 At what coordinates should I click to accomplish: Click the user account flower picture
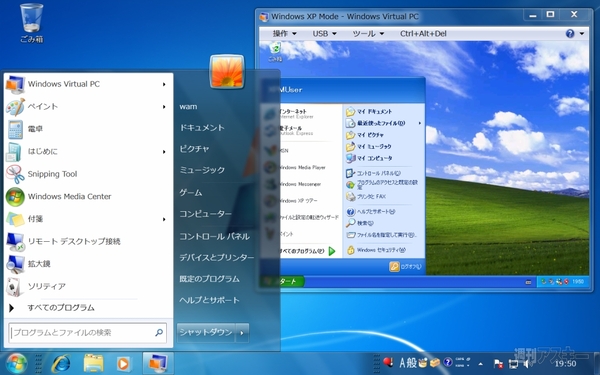227,72
